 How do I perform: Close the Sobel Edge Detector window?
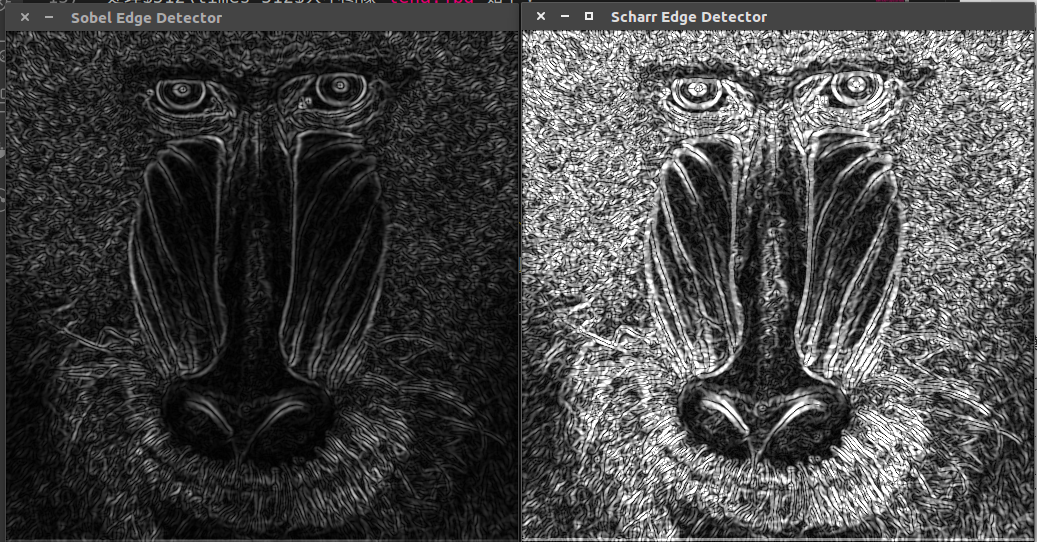pyautogui.click(x=24, y=18)
